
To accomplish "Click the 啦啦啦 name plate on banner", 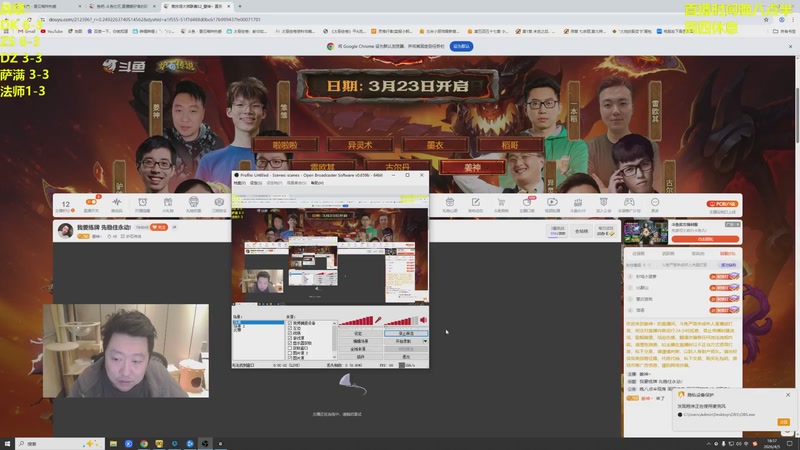I will pyautogui.click(x=285, y=145).
